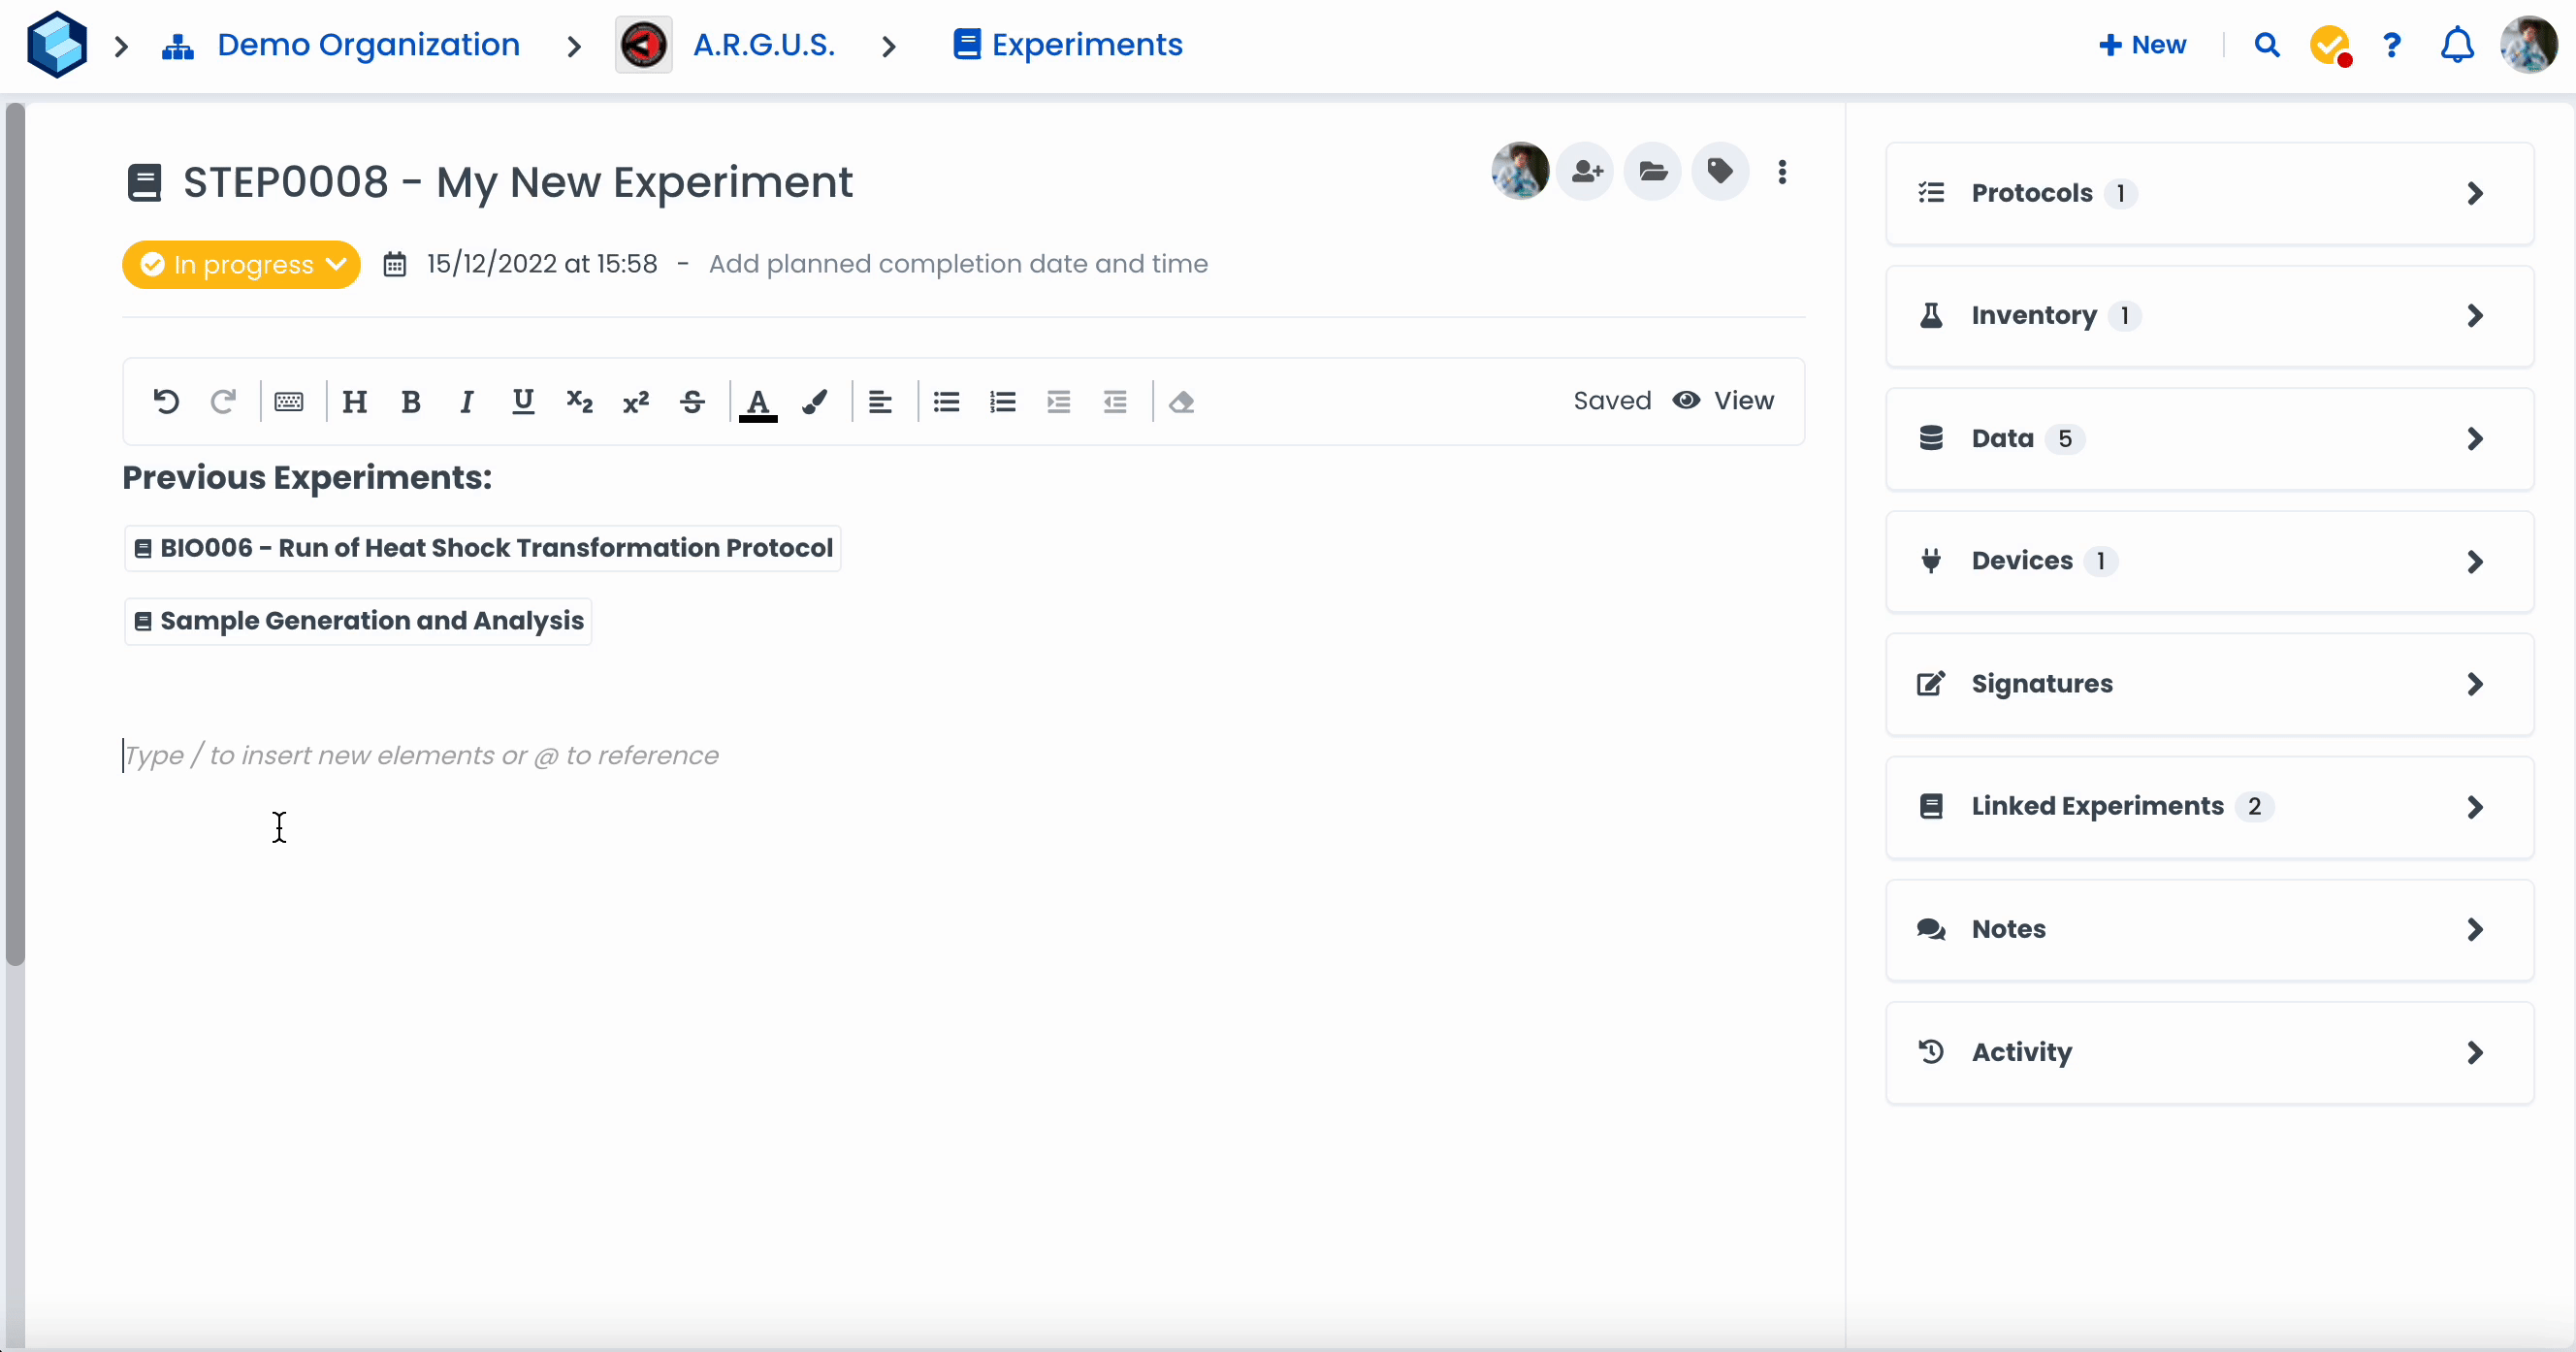Toggle italic formatting

click(466, 402)
